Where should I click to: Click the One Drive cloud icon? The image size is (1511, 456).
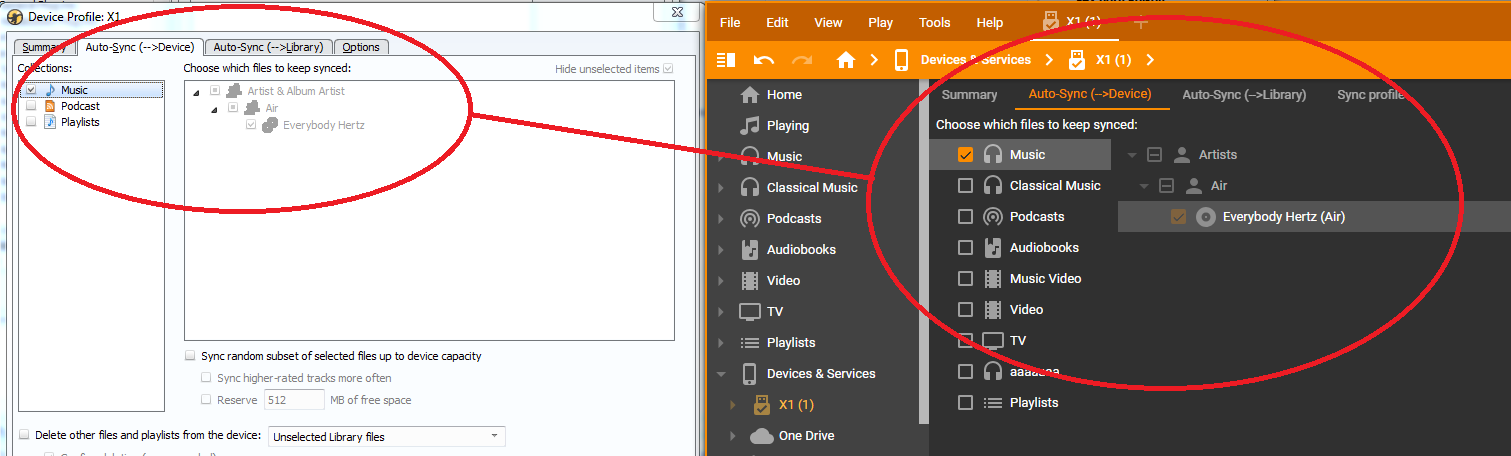coord(762,436)
